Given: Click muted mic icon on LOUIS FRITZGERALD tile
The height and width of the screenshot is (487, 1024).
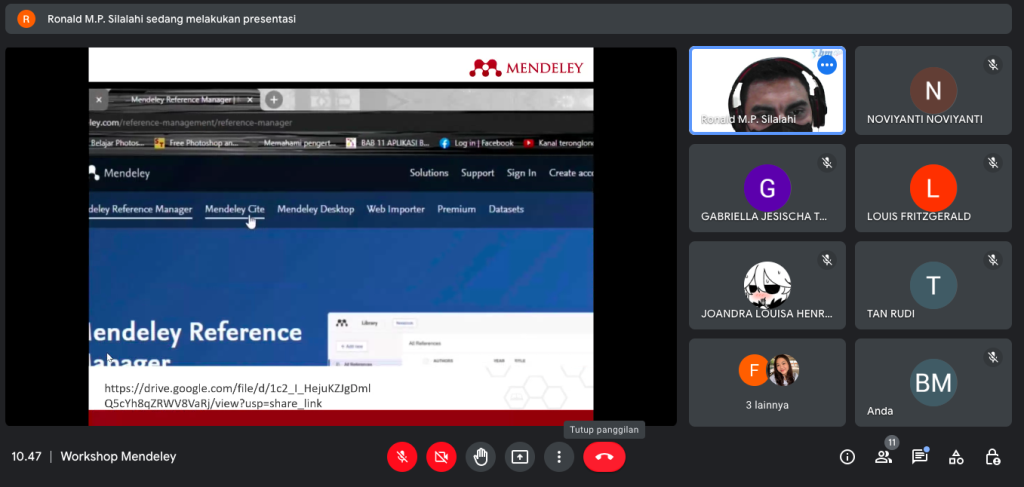Looking at the screenshot, I should pyautogui.click(x=993, y=163).
